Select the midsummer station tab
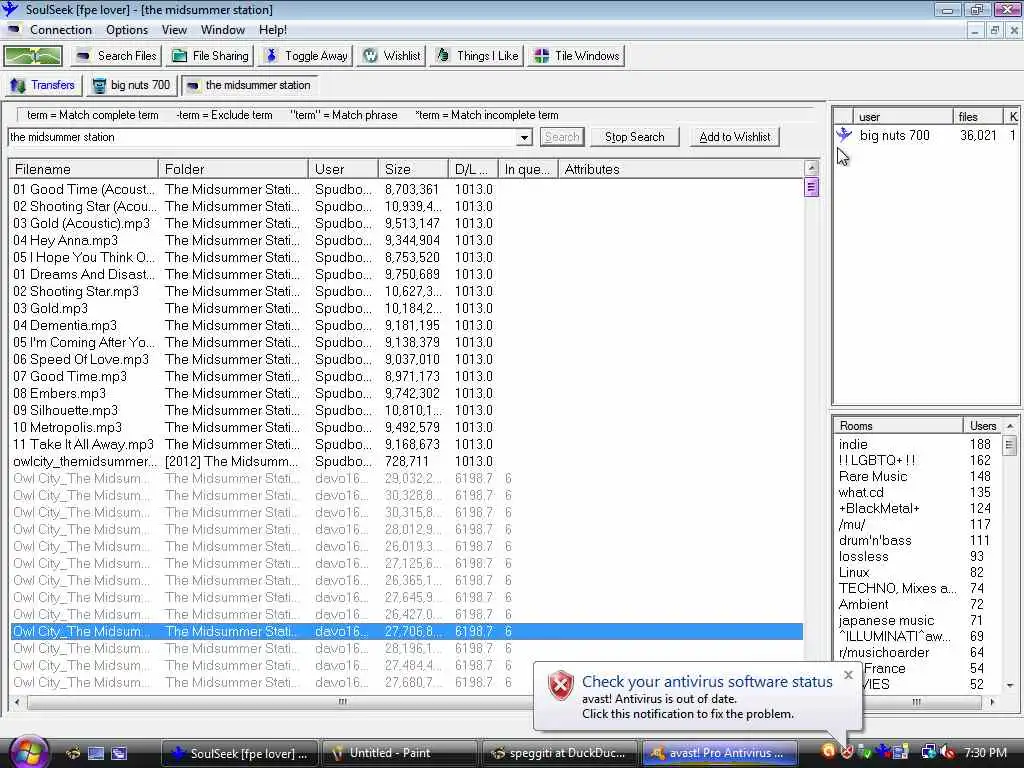The width and height of the screenshot is (1024, 768). pyautogui.click(x=248, y=85)
